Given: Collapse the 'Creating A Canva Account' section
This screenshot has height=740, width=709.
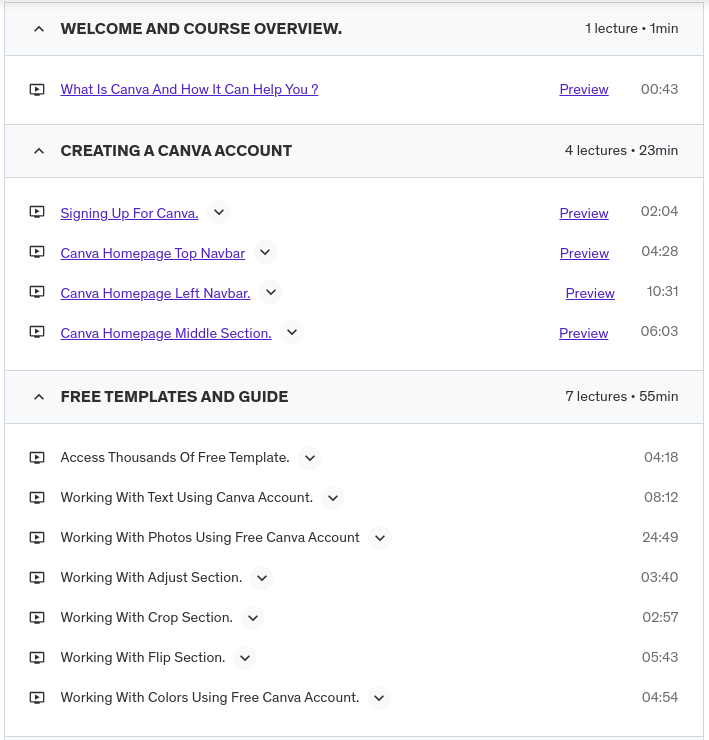Looking at the screenshot, I should 39,151.
